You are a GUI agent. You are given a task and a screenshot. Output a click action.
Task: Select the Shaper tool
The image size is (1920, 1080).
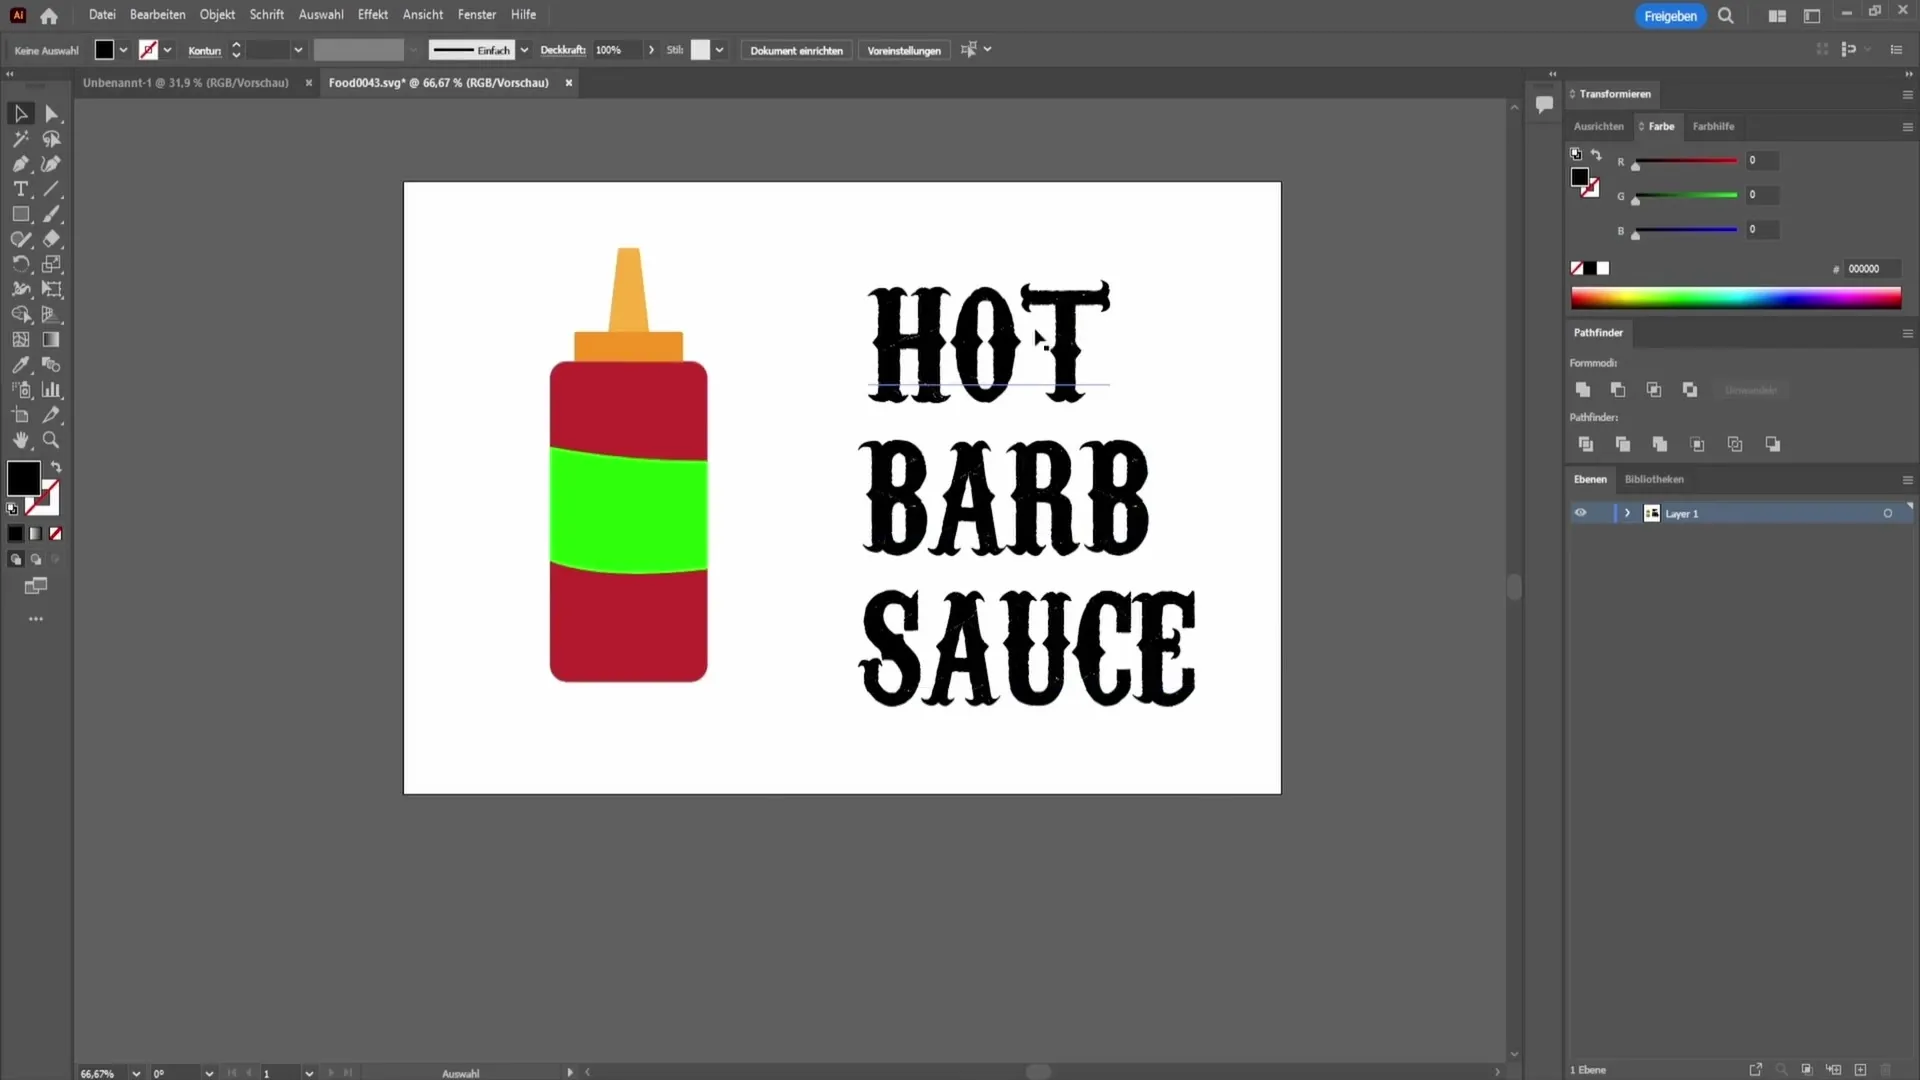(x=20, y=239)
